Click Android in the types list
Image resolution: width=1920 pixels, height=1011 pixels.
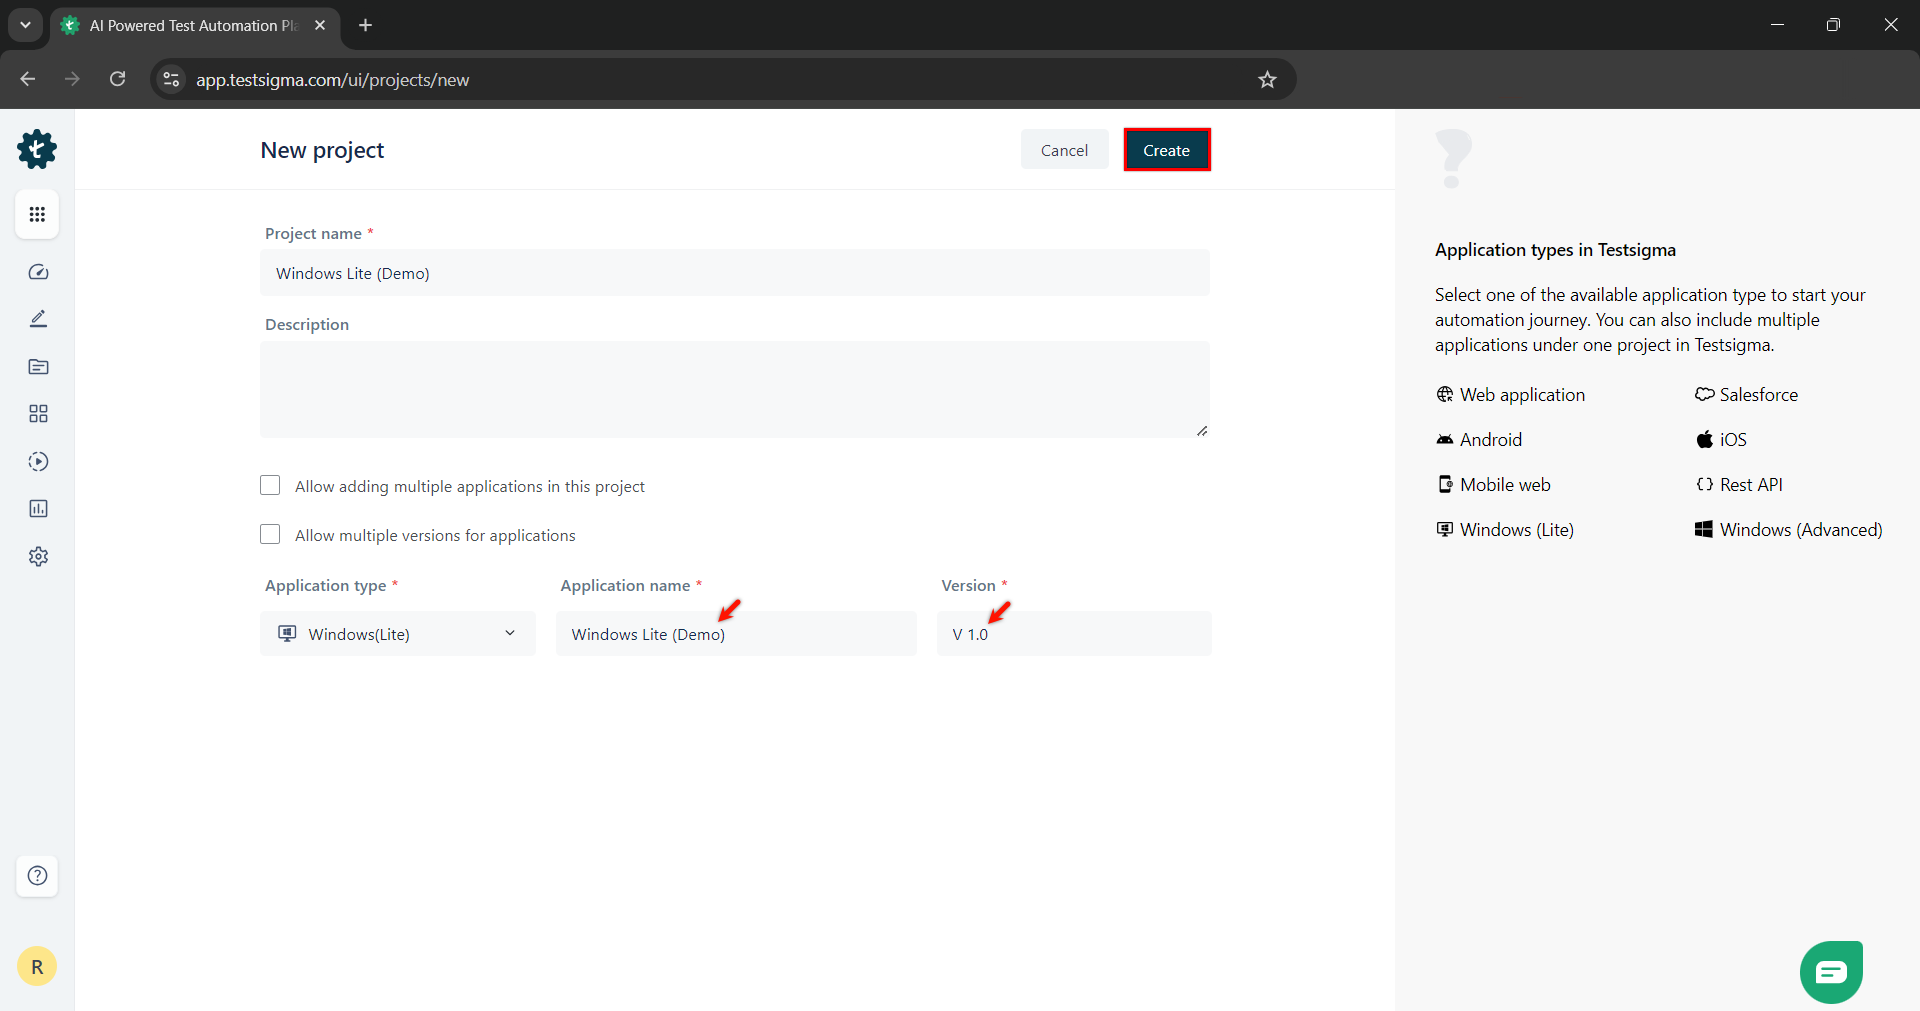pos(1479,440)
